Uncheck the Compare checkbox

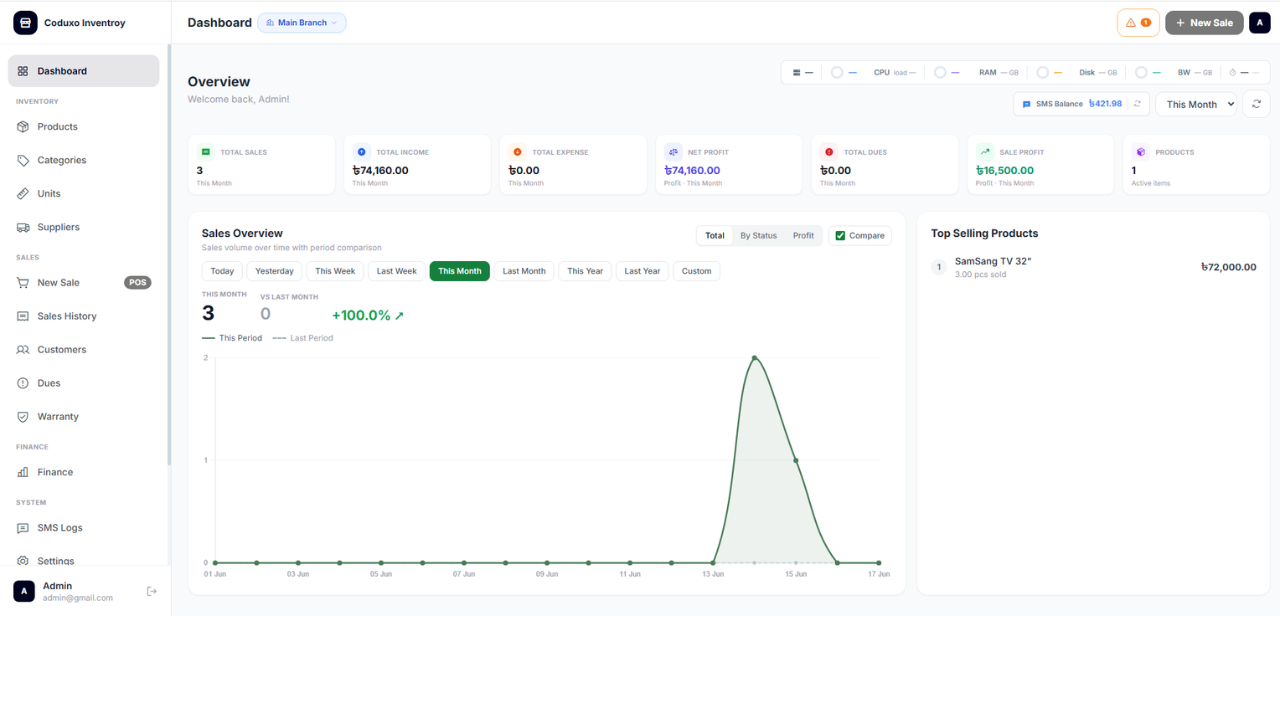(x=841, y=236)
